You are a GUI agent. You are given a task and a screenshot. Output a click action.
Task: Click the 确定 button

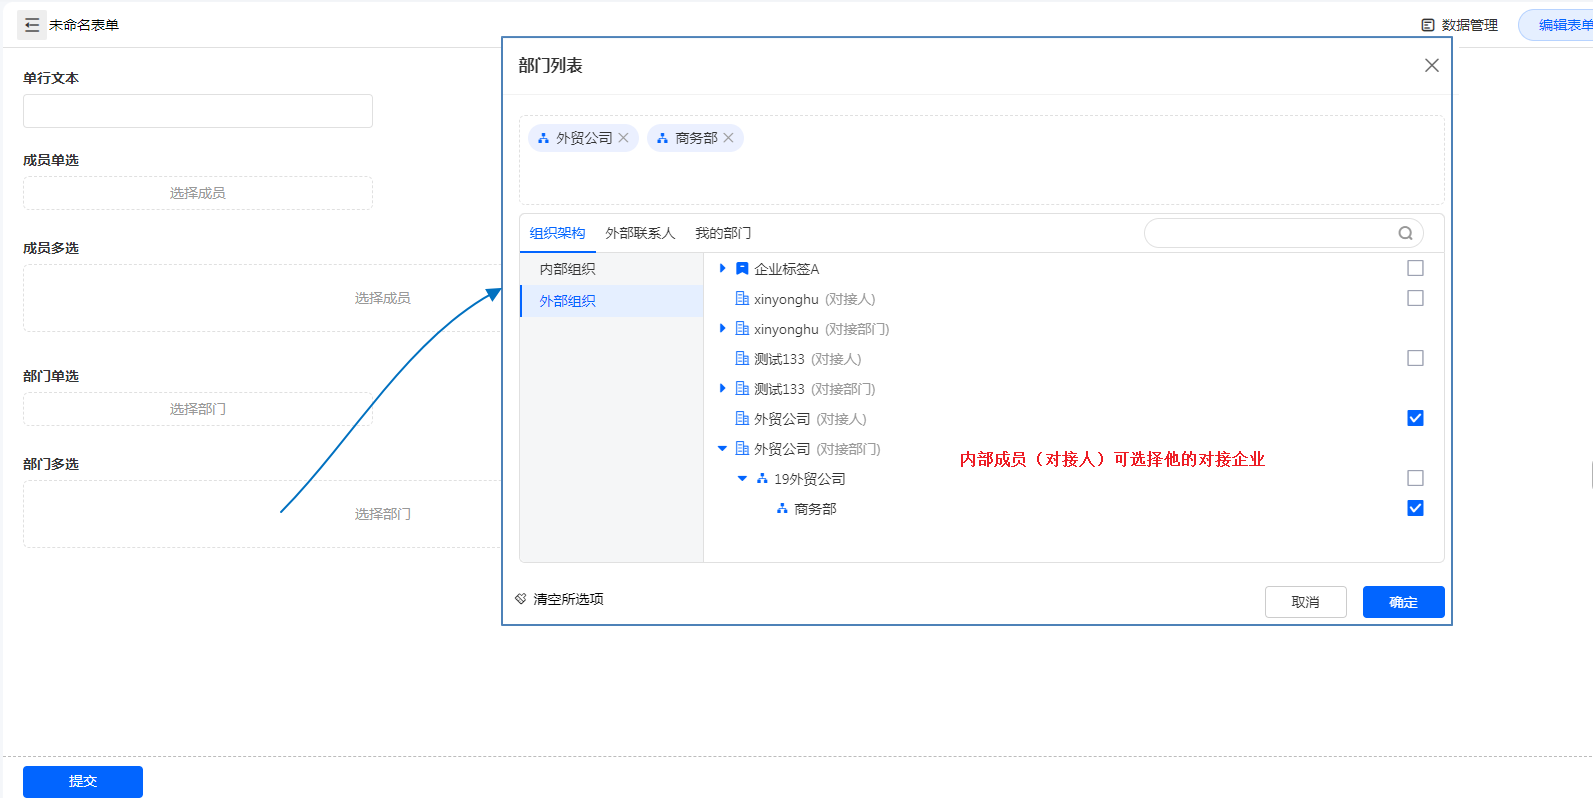pyautogui.click(x=1403, y=602)
